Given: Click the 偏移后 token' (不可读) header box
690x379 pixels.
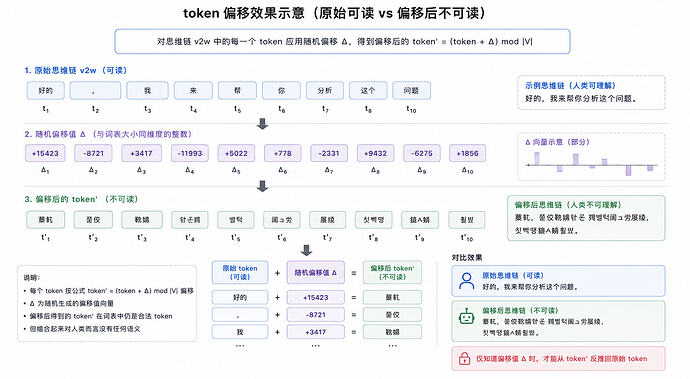Looking at the screenshot, I should (x=392, y=272).
